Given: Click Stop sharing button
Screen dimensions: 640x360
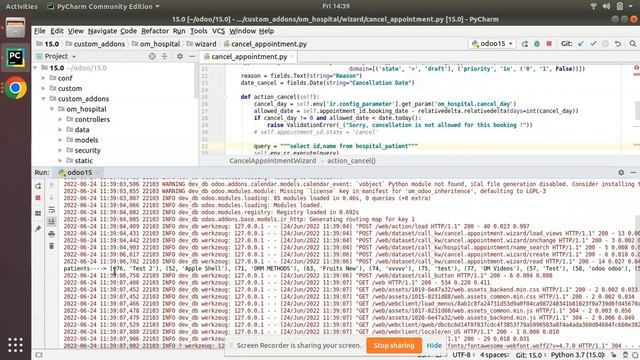Looking at the screenshot, I should [x=393, y=345].
